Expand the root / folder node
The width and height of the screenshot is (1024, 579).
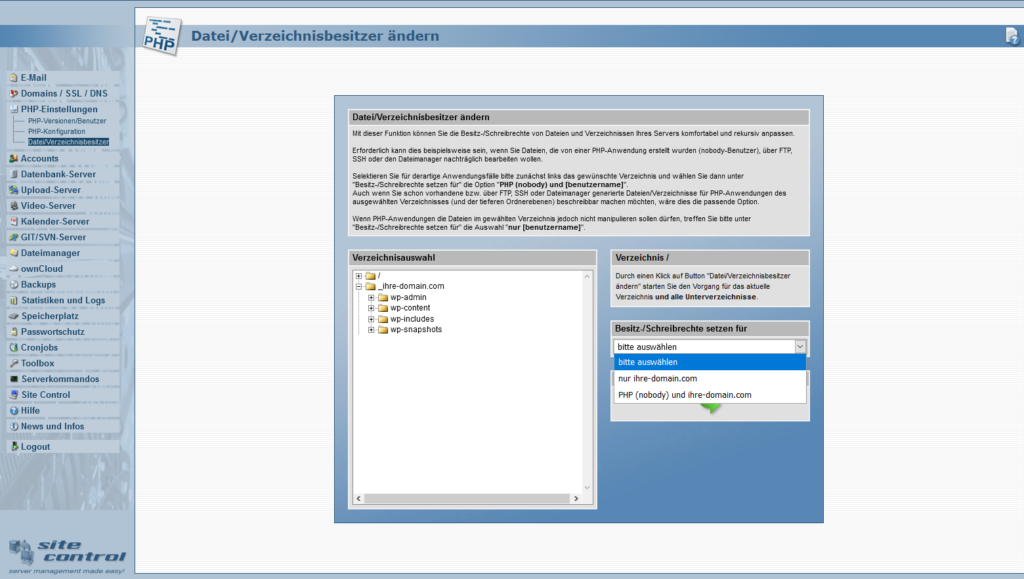[x=359, y=276]
